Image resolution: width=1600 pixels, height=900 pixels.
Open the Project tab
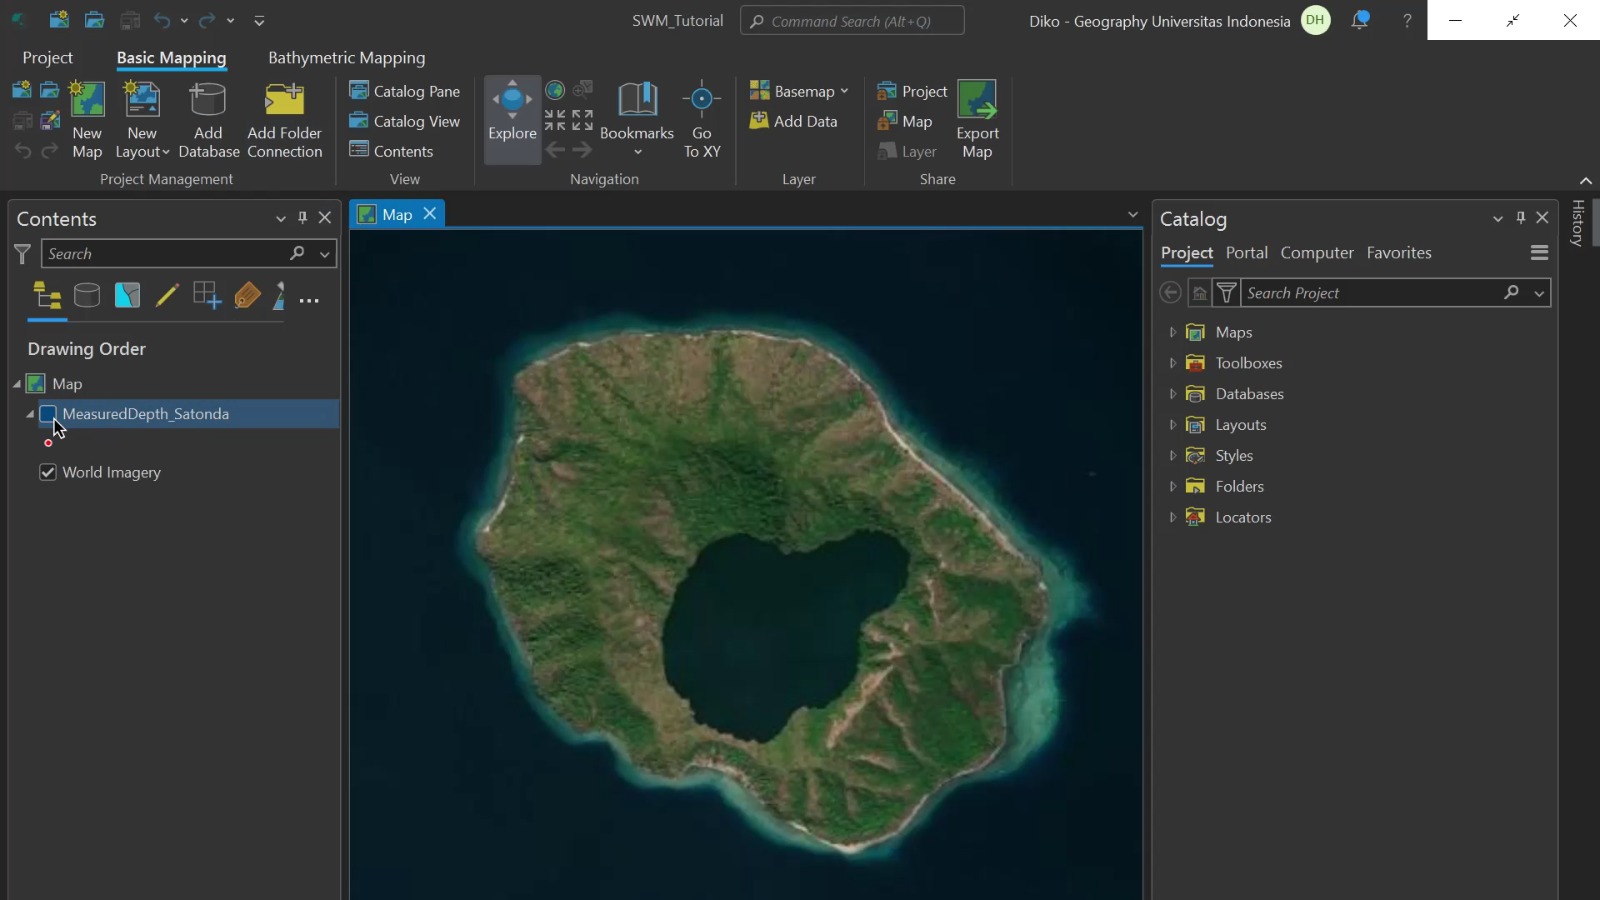pos(48,58)
